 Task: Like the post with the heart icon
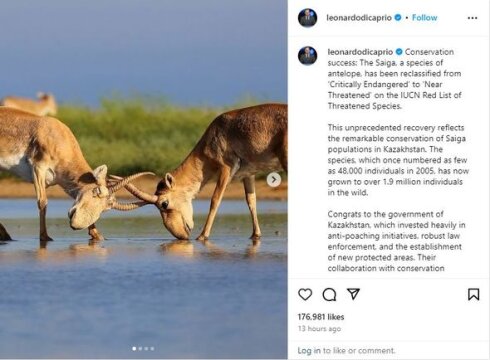coord(305,294)
